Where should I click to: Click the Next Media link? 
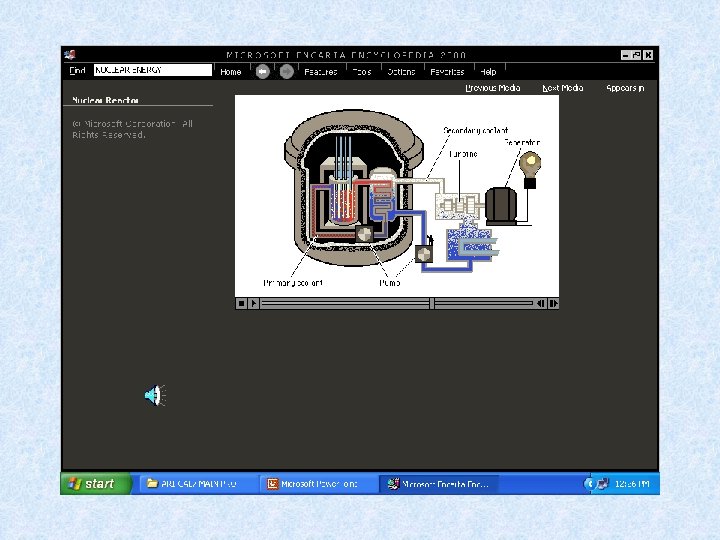coord(562,88)
